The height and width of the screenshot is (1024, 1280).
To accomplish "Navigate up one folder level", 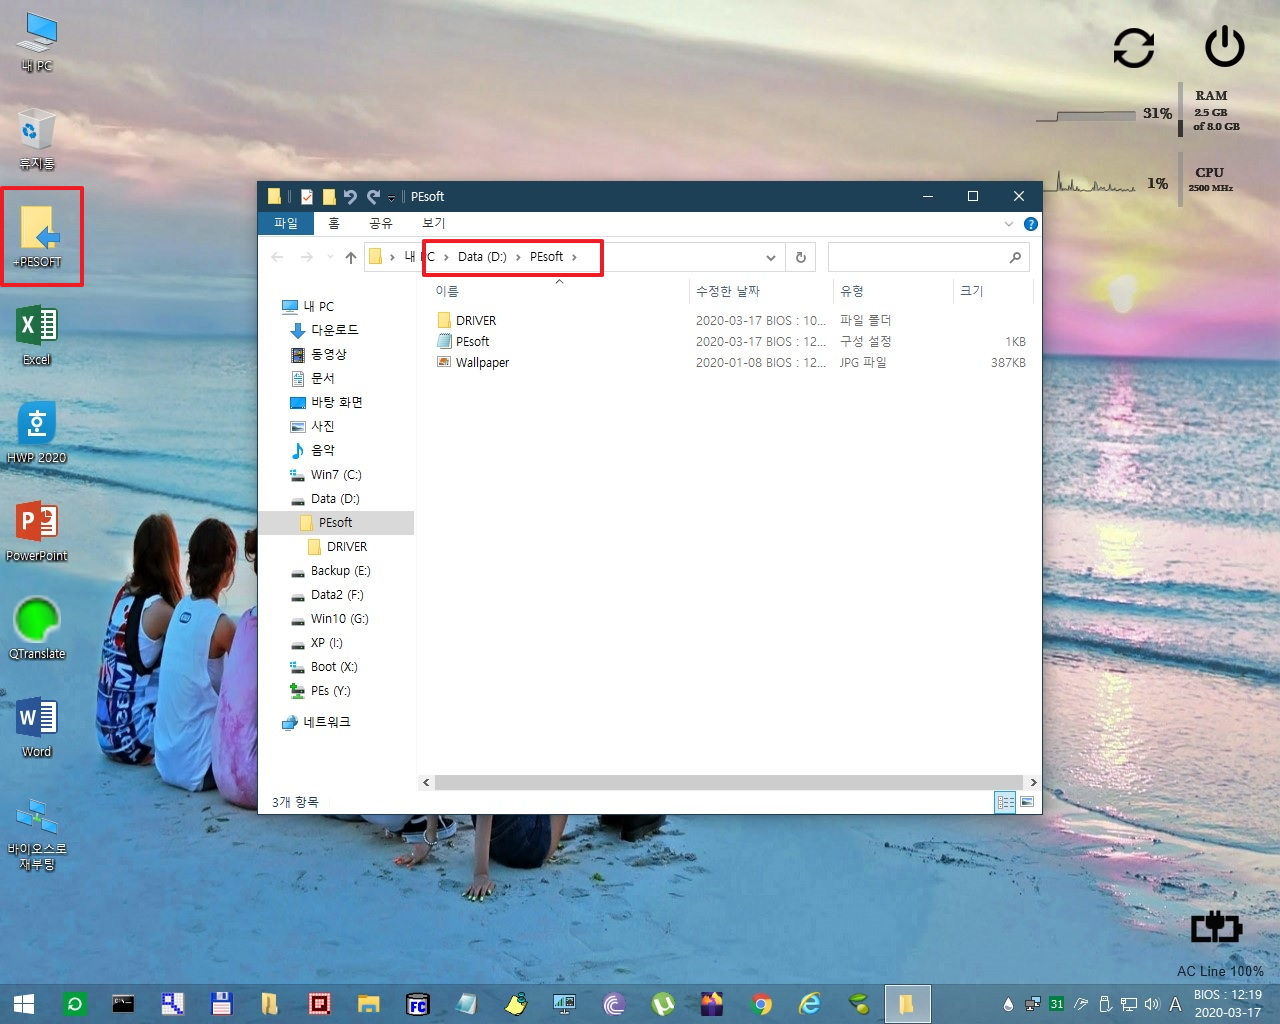I will click(x=350, y=257).
